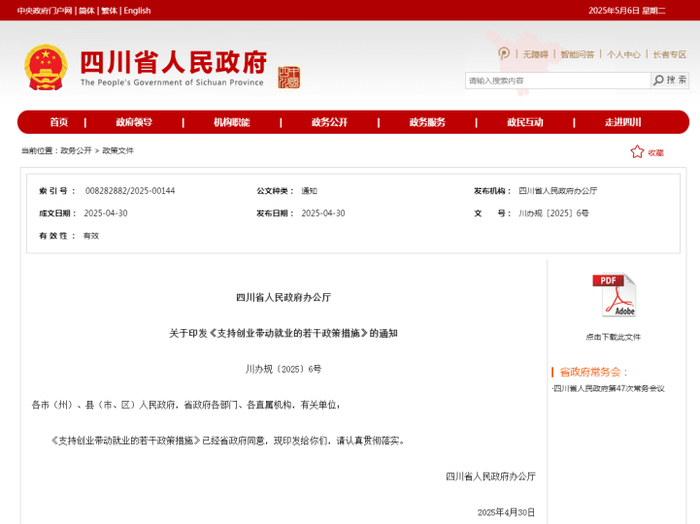Image resolution: width=700 pixels, height=524 pixels.
Task: Click the 发布日期 value 2025-04-30
Action: [x=323, y=213]
